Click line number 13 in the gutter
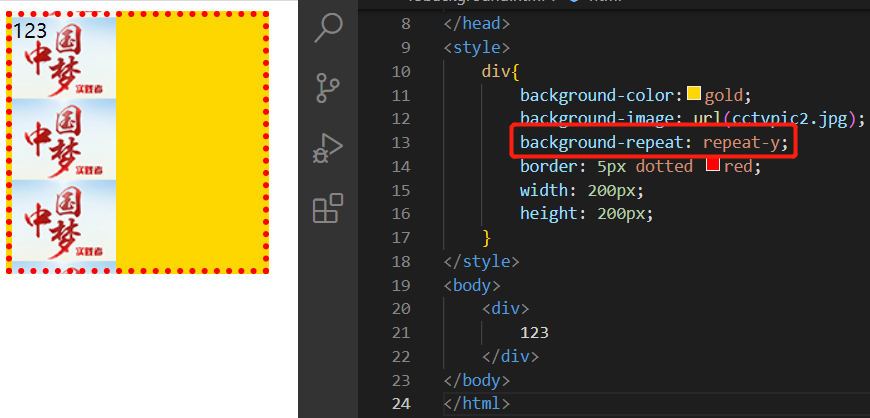The height and width of the screenshot is (418, 870). pyautogui.click(x=401, y=143)
